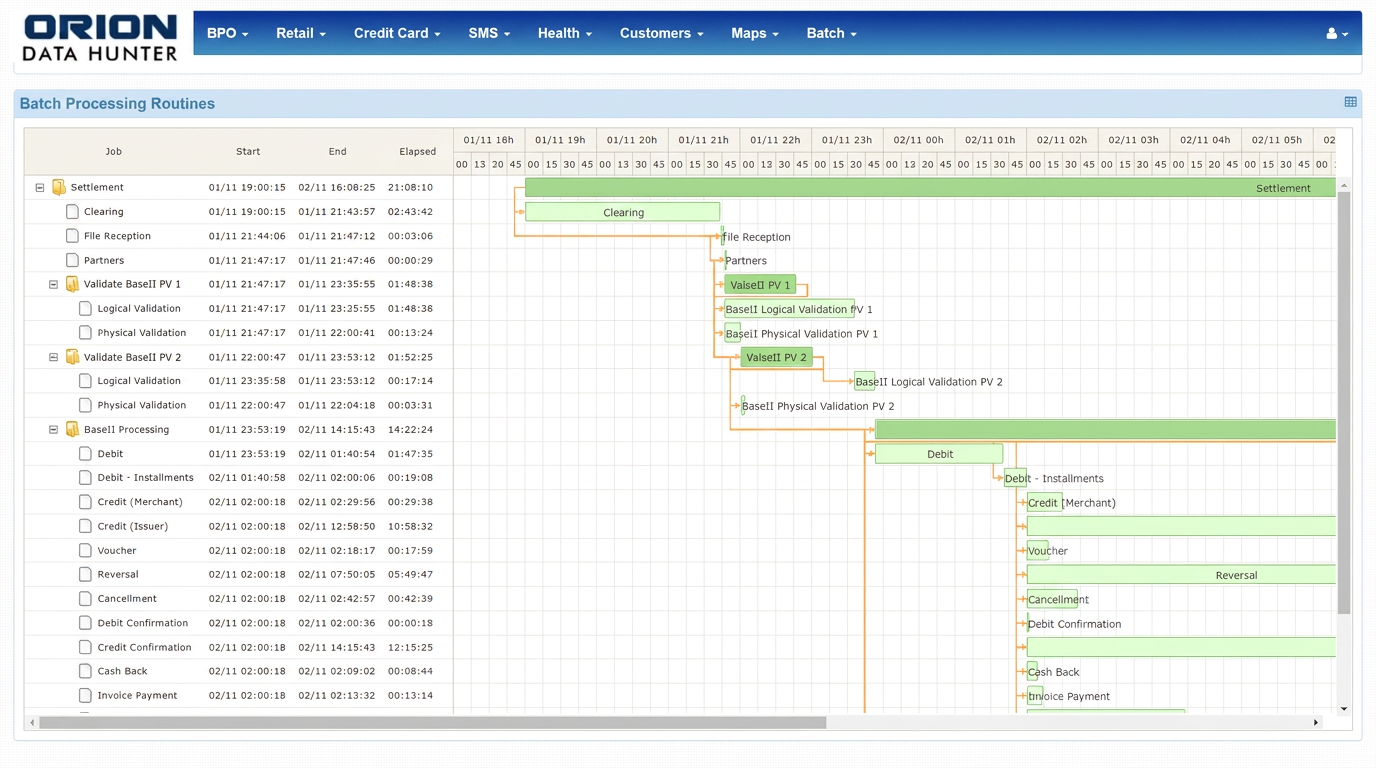This screenshot has height=768, width=1376.
Task: Click the Validate BaseII PV 1 folder icon
Action: point(72,284)
